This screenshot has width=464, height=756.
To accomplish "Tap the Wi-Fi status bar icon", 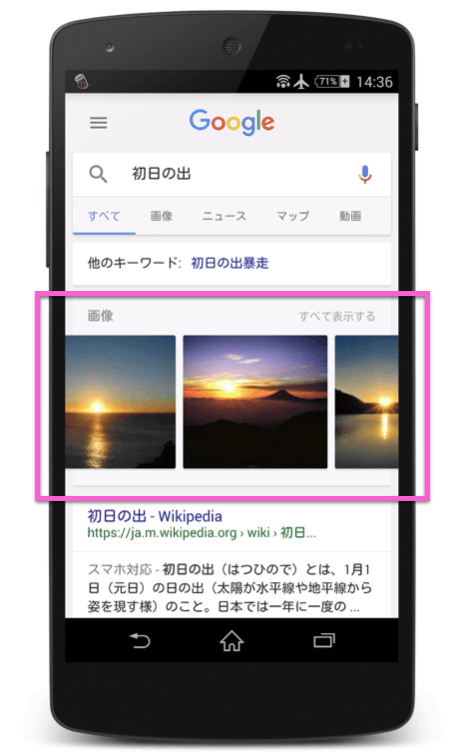I will tap(283, 81).
